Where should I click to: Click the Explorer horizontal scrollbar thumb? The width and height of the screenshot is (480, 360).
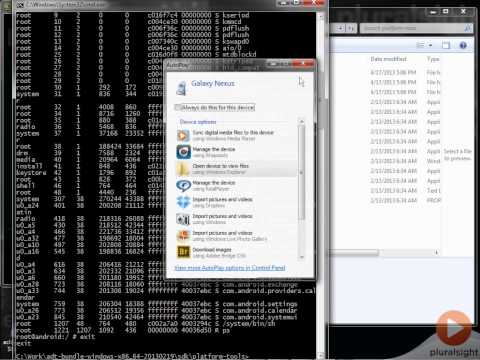[x=354, y=252]
